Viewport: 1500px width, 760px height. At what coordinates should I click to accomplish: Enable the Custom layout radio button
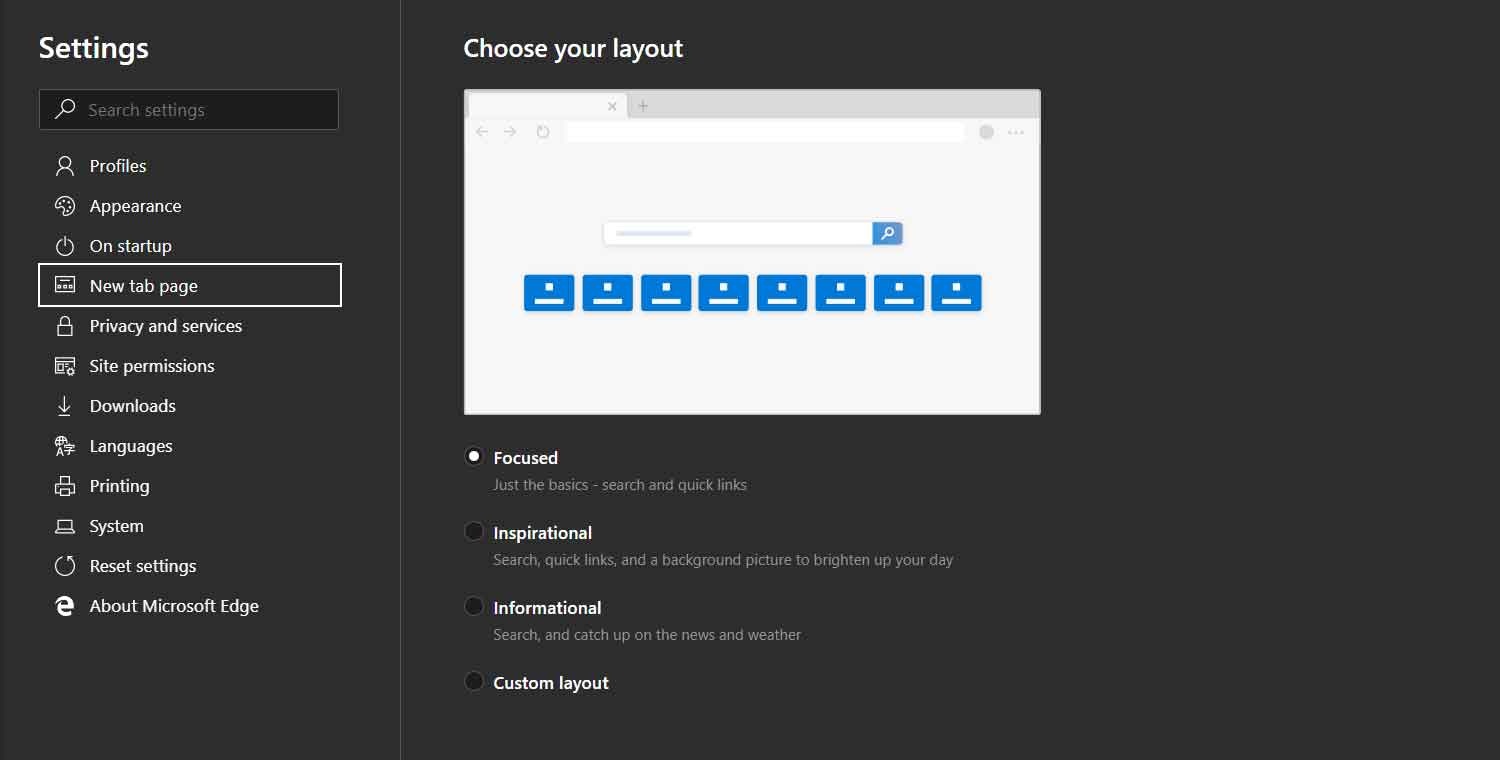pos(474,682)
